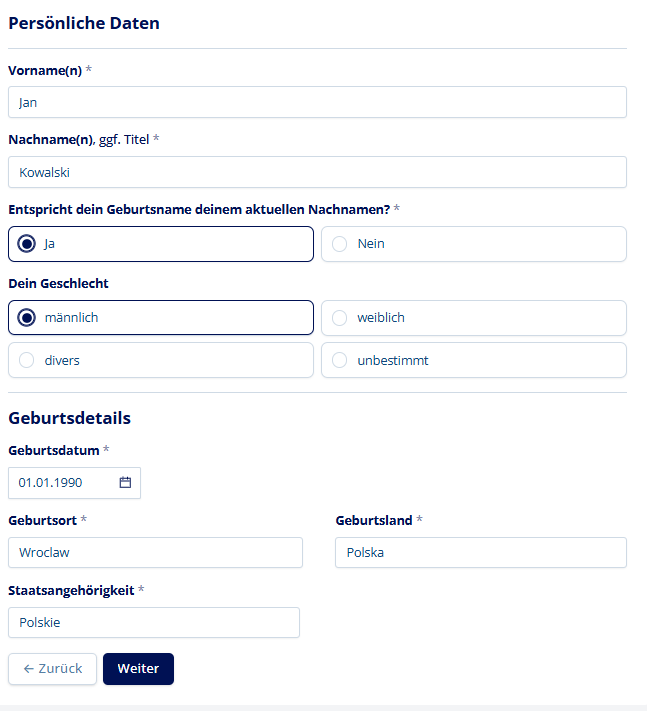
Task: Go back with the Zurück button
Action: pyautogui.click(x=52, y=669)
